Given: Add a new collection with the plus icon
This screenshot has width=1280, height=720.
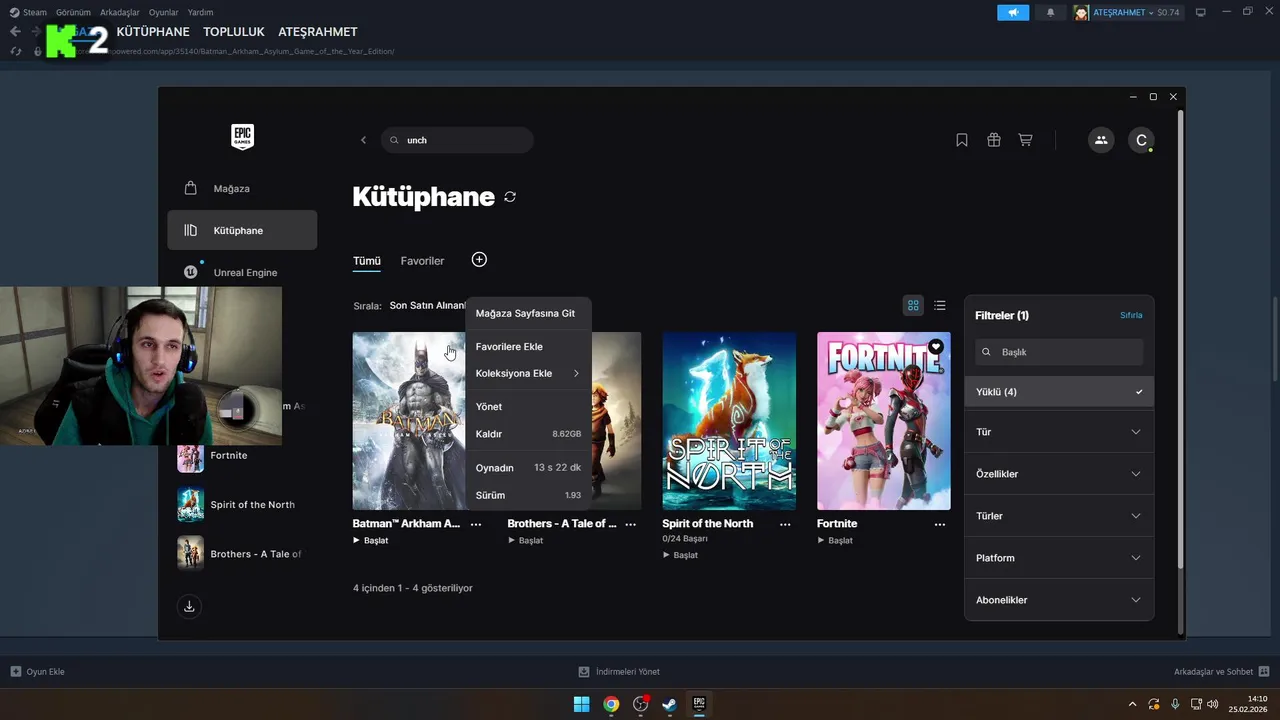Looking at the screenshot, I should tap(479, 260).
